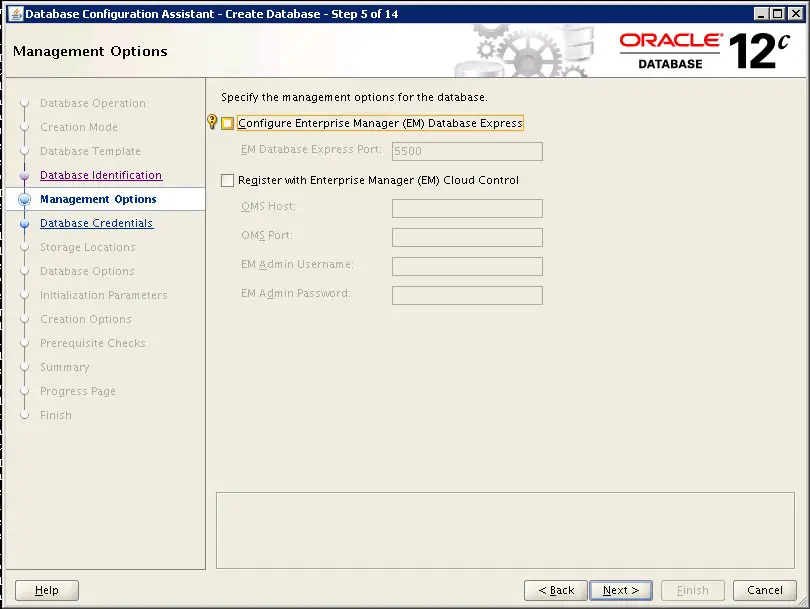Proceed with the Next button
Screen dimensions: 810x609
[x=621, y=590]
